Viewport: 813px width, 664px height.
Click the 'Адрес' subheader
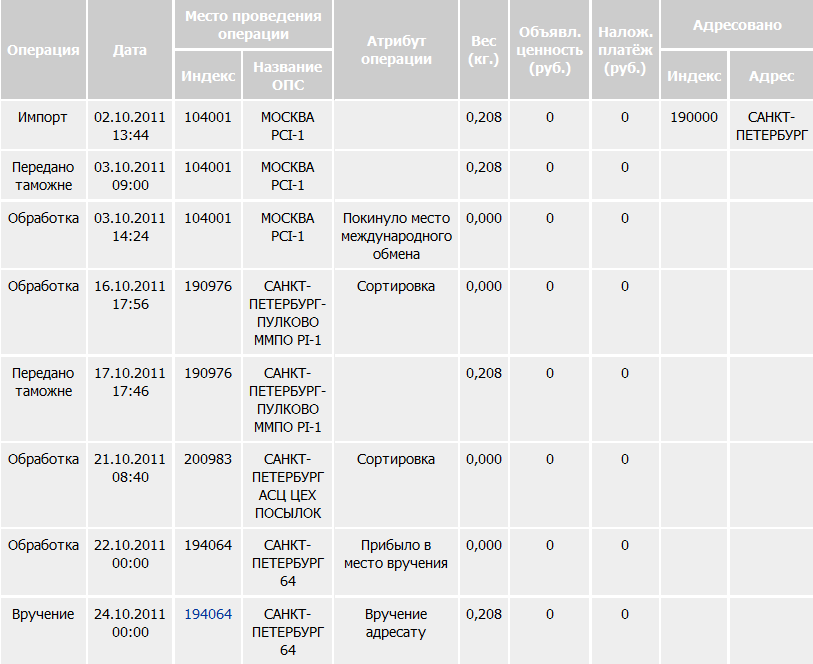tap(771, 75)
